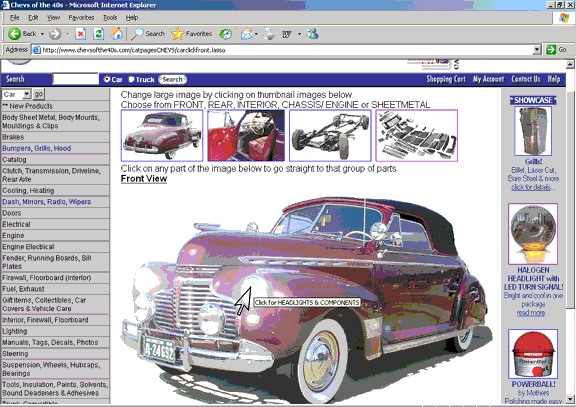
Task: Open the Steering category
Action: pos(15,354)
